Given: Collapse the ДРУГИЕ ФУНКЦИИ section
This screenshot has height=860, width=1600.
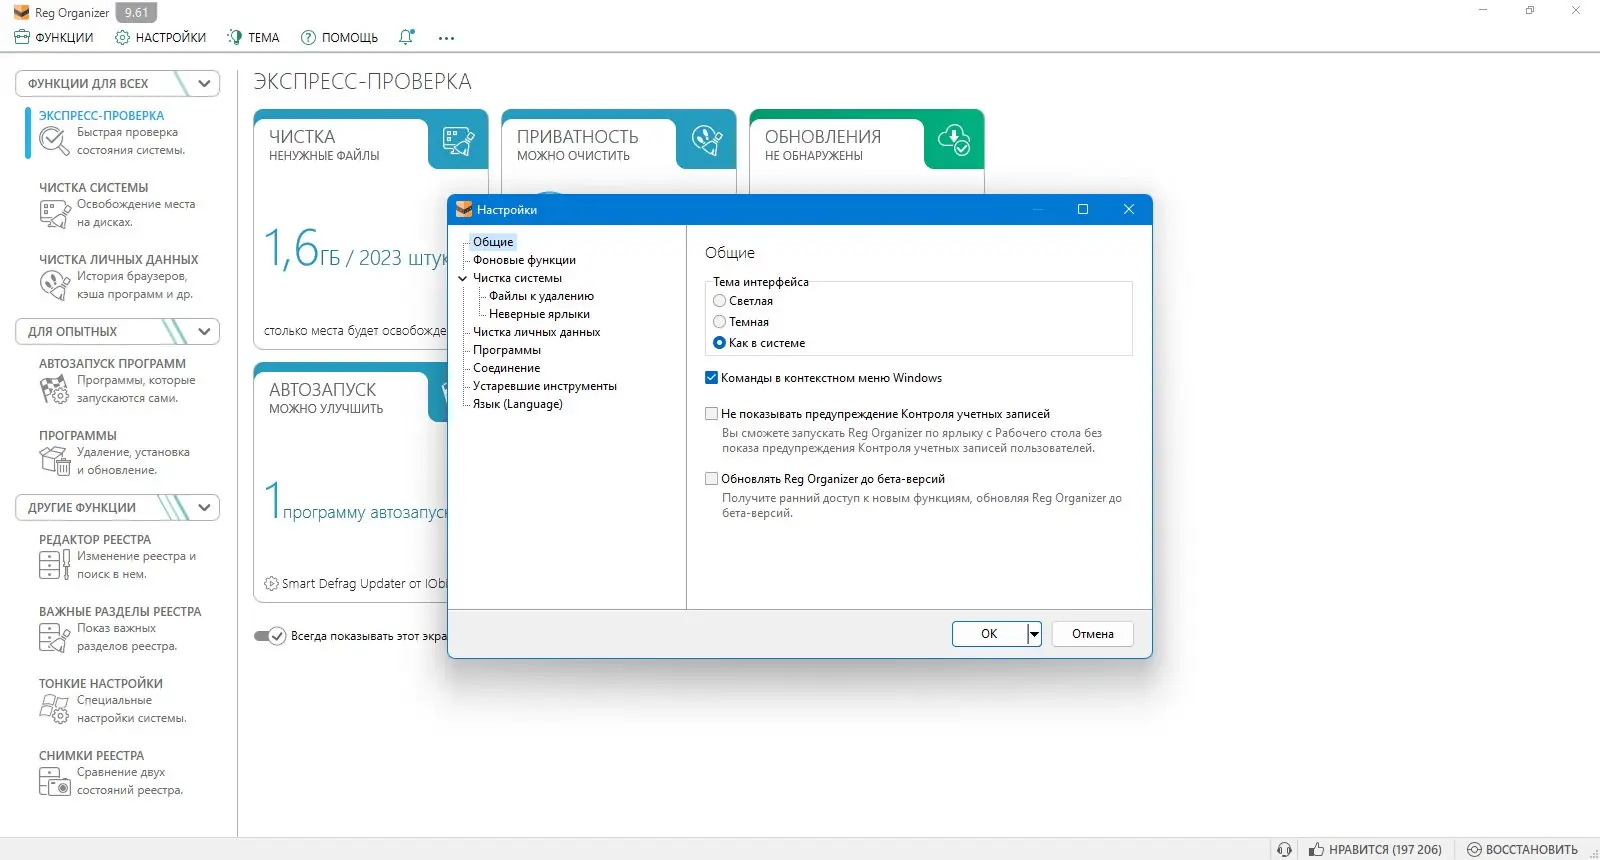Looking at the screenshot, I should pyautogui.click(x=204, y=507).
